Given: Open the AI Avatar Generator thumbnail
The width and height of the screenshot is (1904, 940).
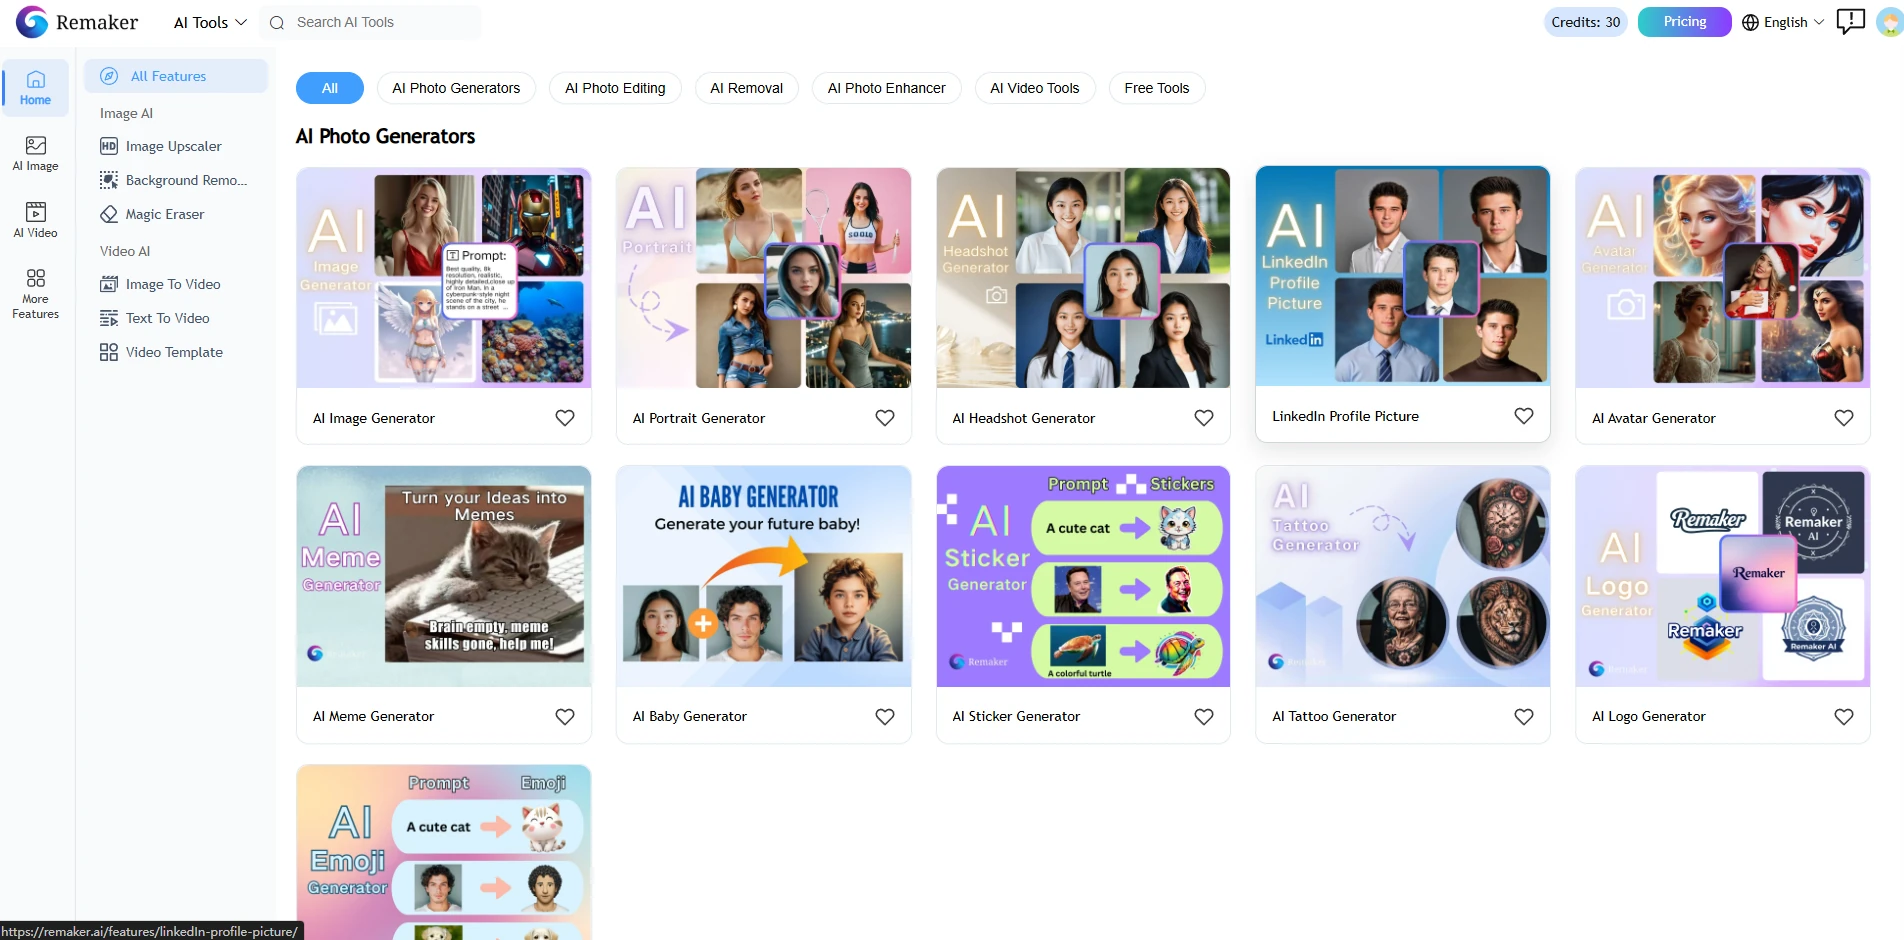Looking at the screenshot, I should point(1723,278).
